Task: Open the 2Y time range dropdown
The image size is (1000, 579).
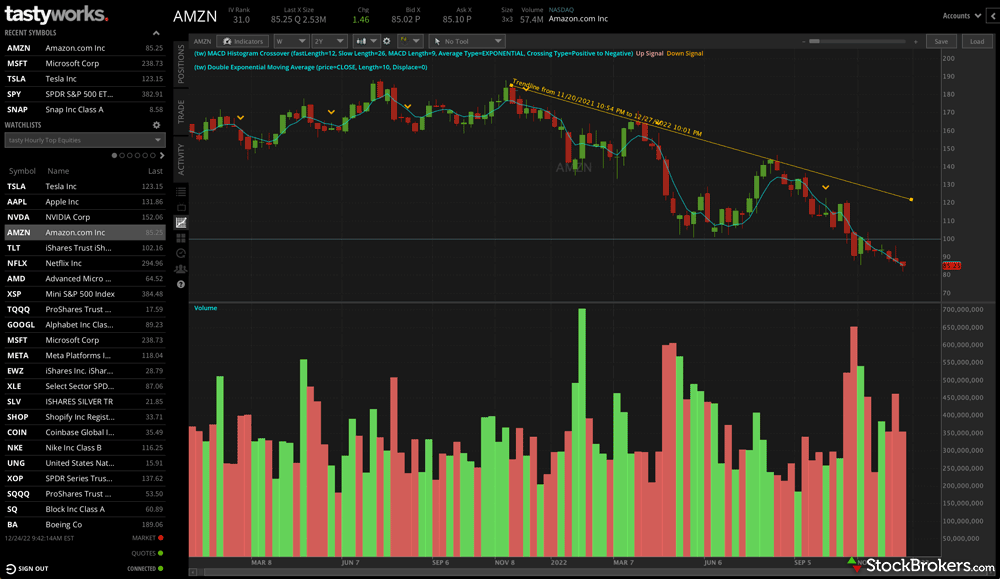Action: click(330, 41)
